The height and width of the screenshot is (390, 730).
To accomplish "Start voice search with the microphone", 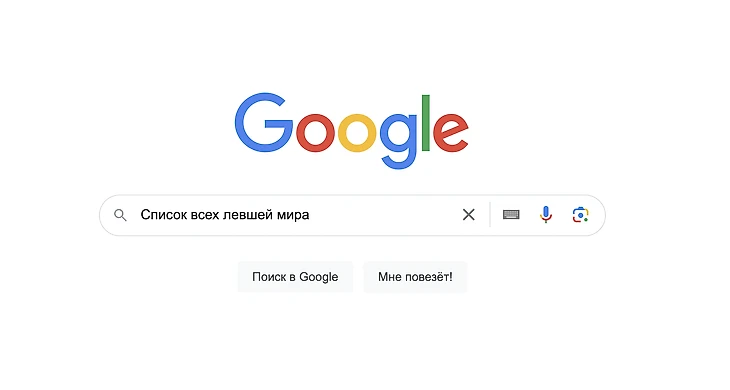I will tap(546, 215).
